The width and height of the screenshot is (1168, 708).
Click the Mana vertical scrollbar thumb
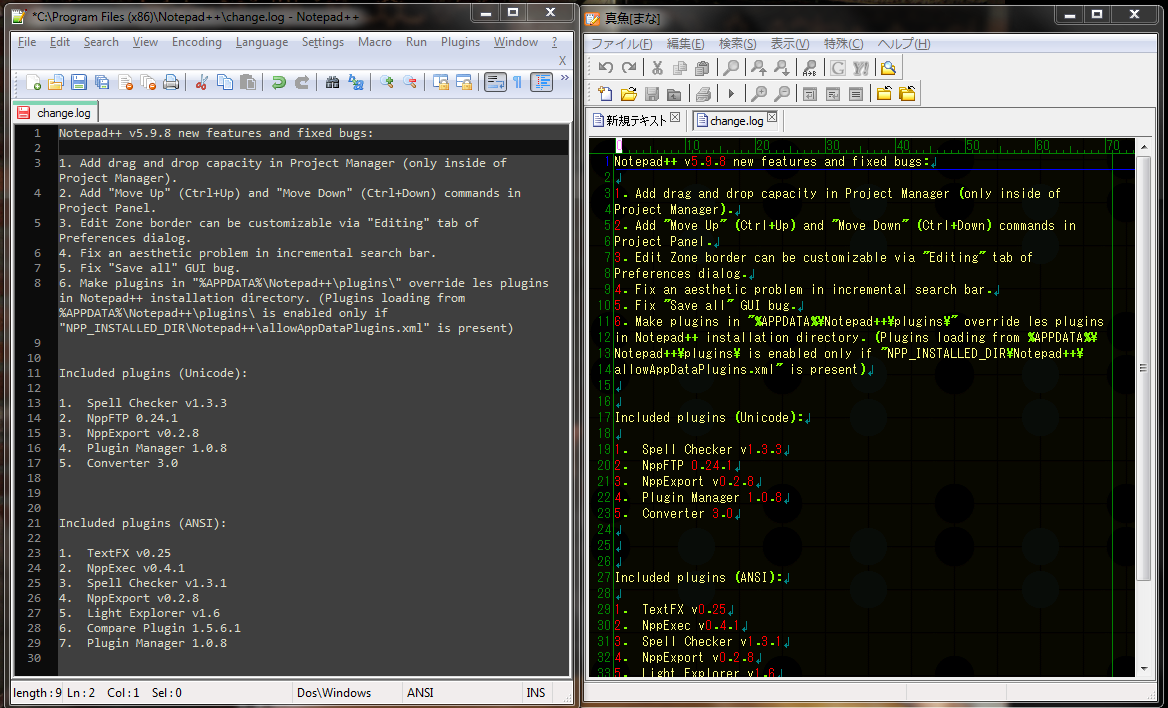(x=1145, y=367)
